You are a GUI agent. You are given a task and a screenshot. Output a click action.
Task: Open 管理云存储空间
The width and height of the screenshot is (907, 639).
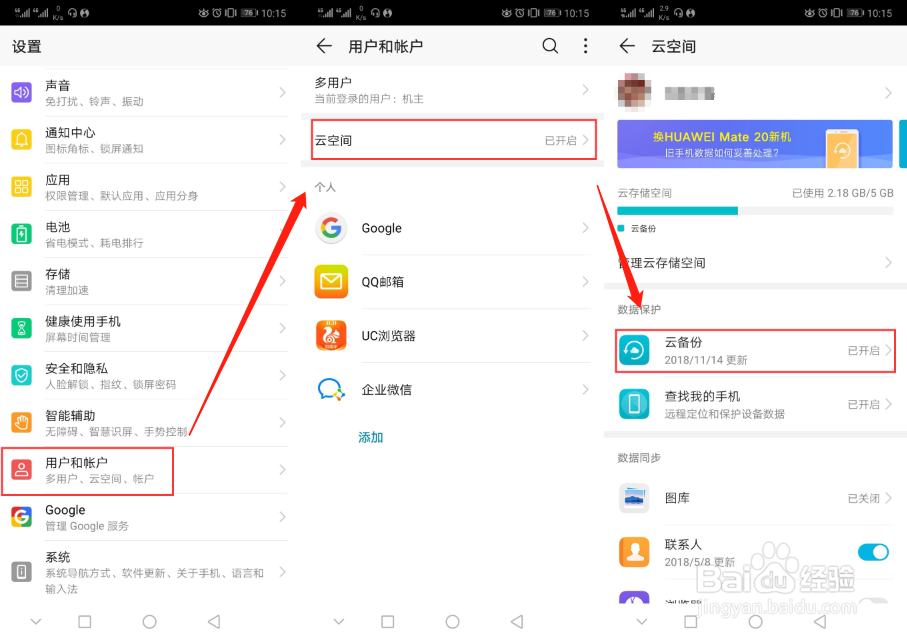pyautogui.click(x=755, y=263)
